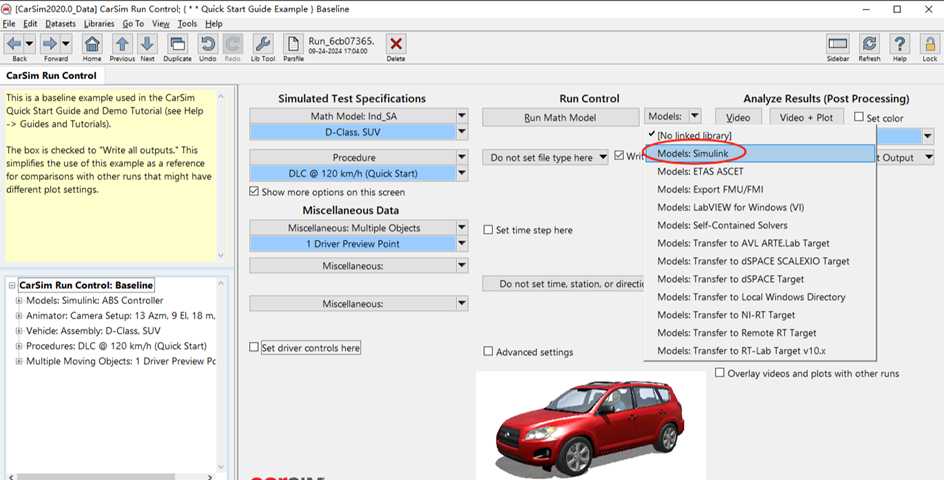The image size is (944, 480).
Task: Open the Libraries menu
Action: pos(99,23)
